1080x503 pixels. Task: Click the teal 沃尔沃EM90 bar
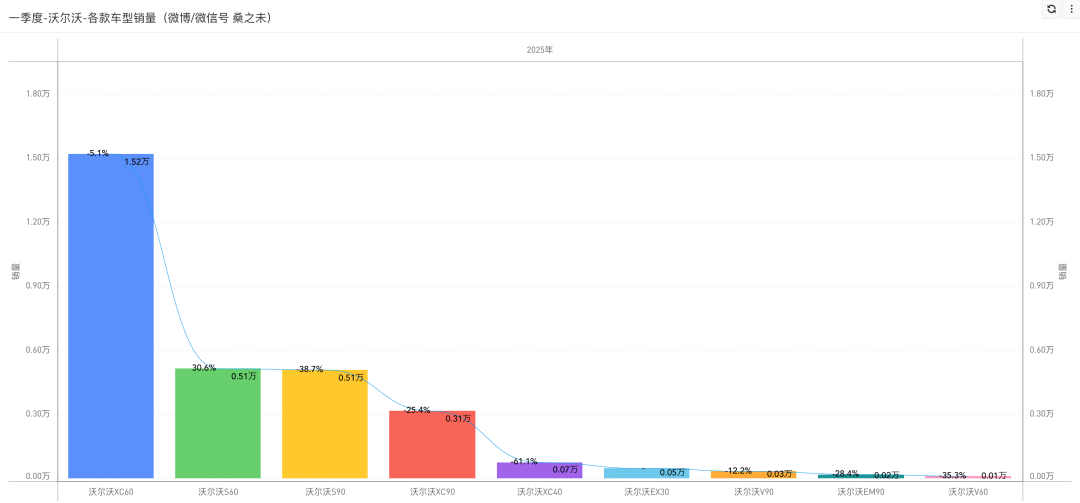click(x=861, y=476)
